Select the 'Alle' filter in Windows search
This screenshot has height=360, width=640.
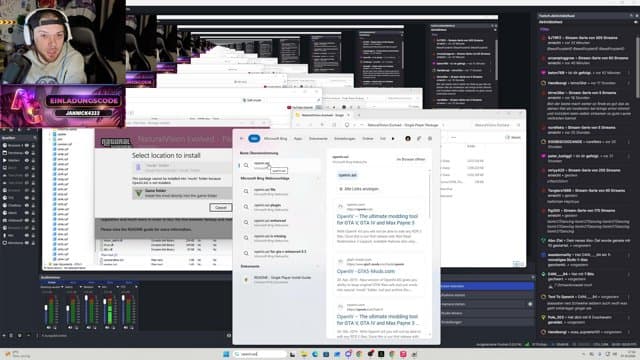pos(254,138)
